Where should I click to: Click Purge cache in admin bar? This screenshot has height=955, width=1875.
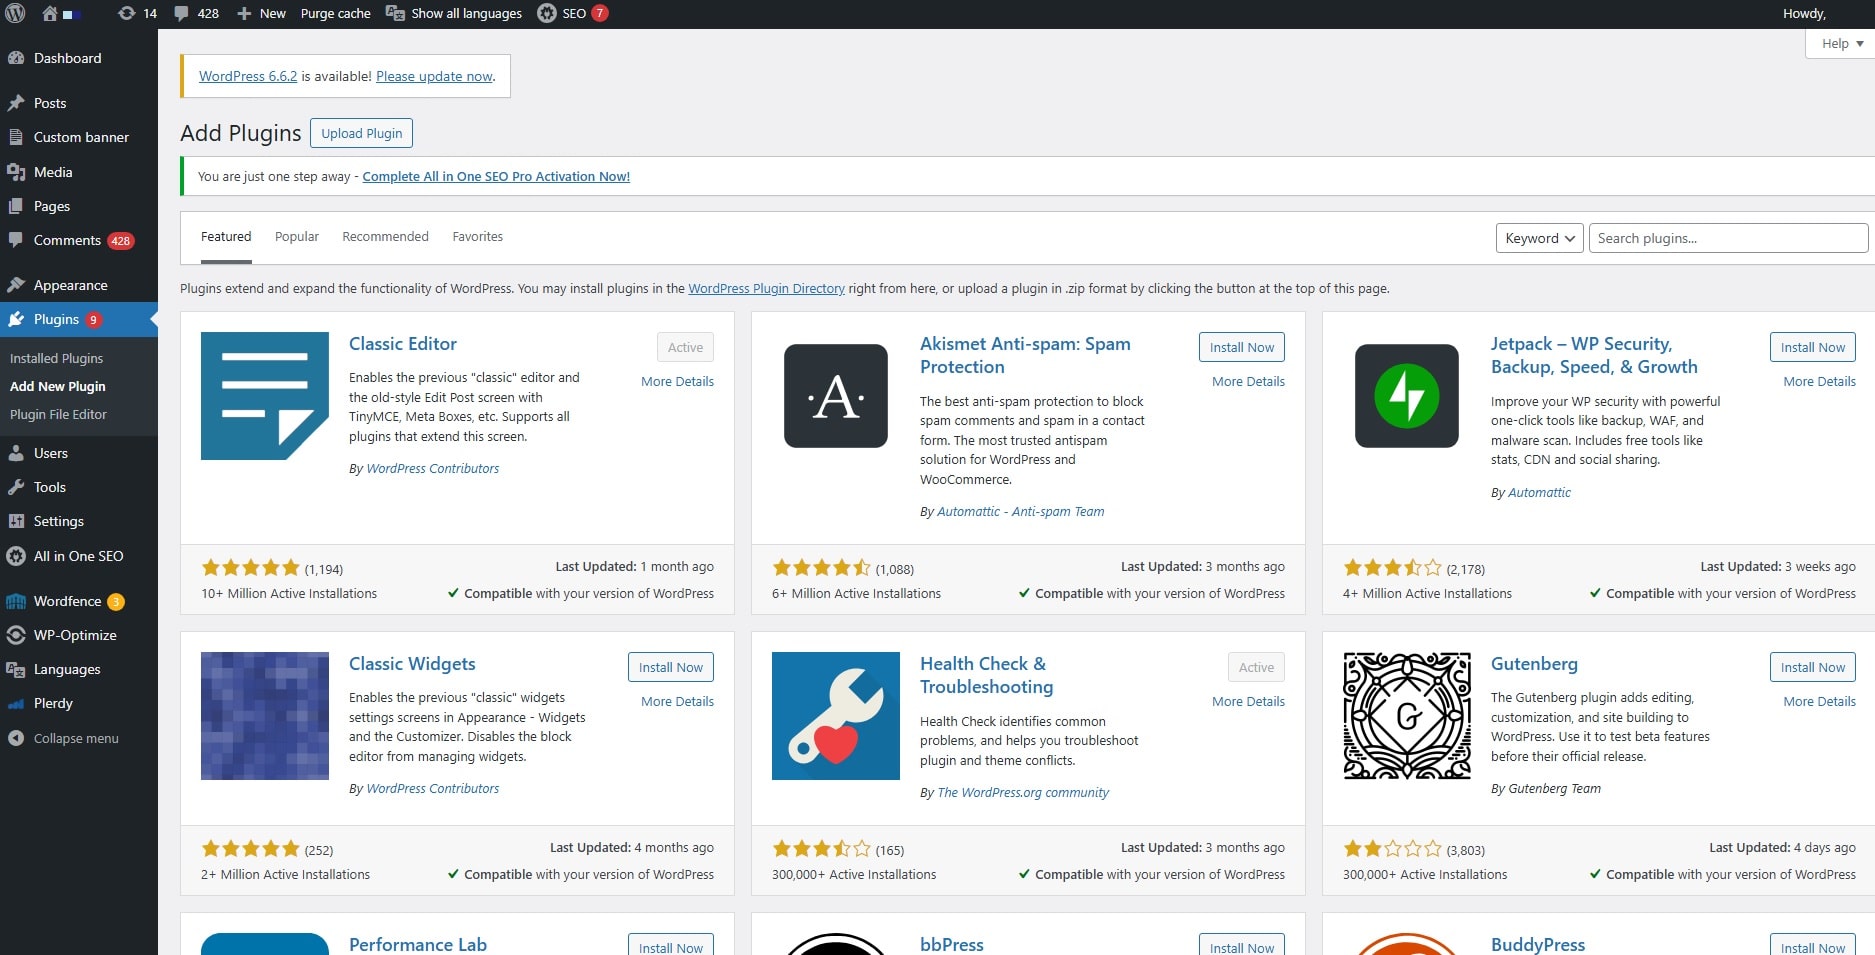[x=335, y=13]
